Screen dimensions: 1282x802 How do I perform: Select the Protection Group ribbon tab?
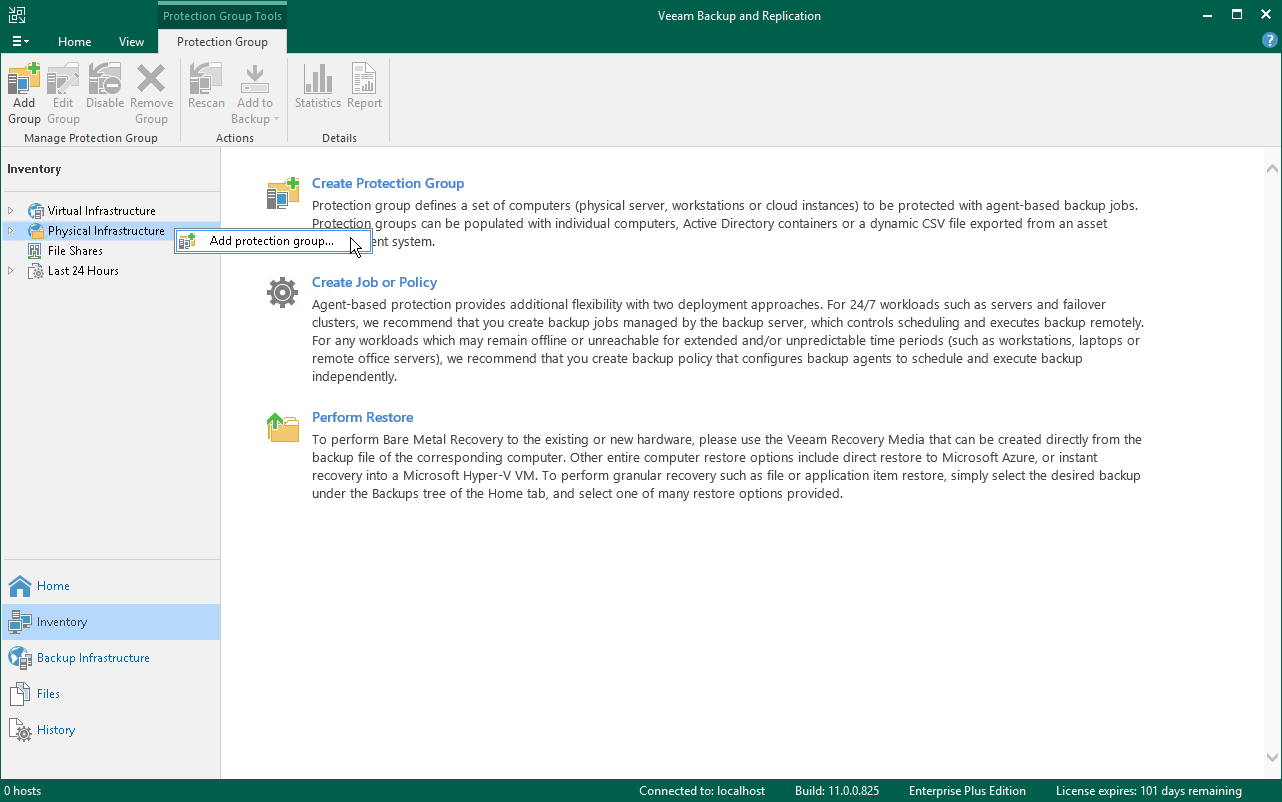coord(222,42)
